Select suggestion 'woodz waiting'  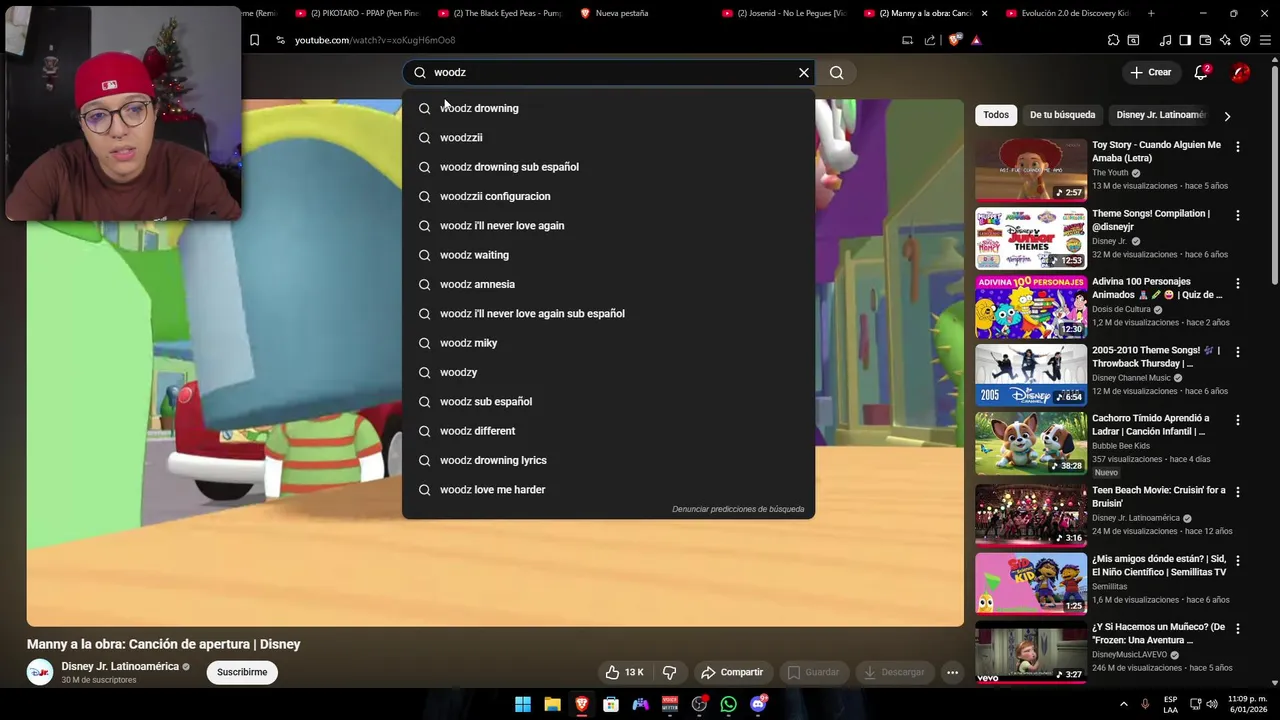click(608, 255)
